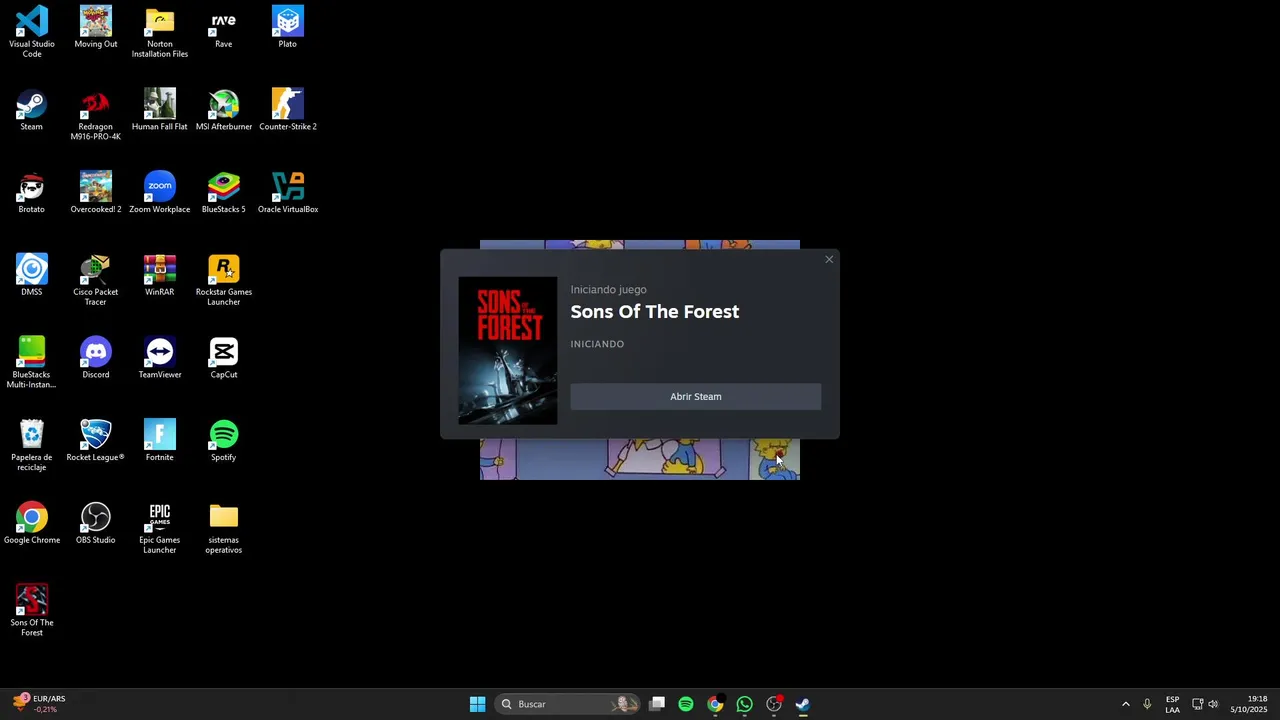The image size is (1280, 720).
Task: Open Spotify from the taskbar
Action: (x=686, y=704)
